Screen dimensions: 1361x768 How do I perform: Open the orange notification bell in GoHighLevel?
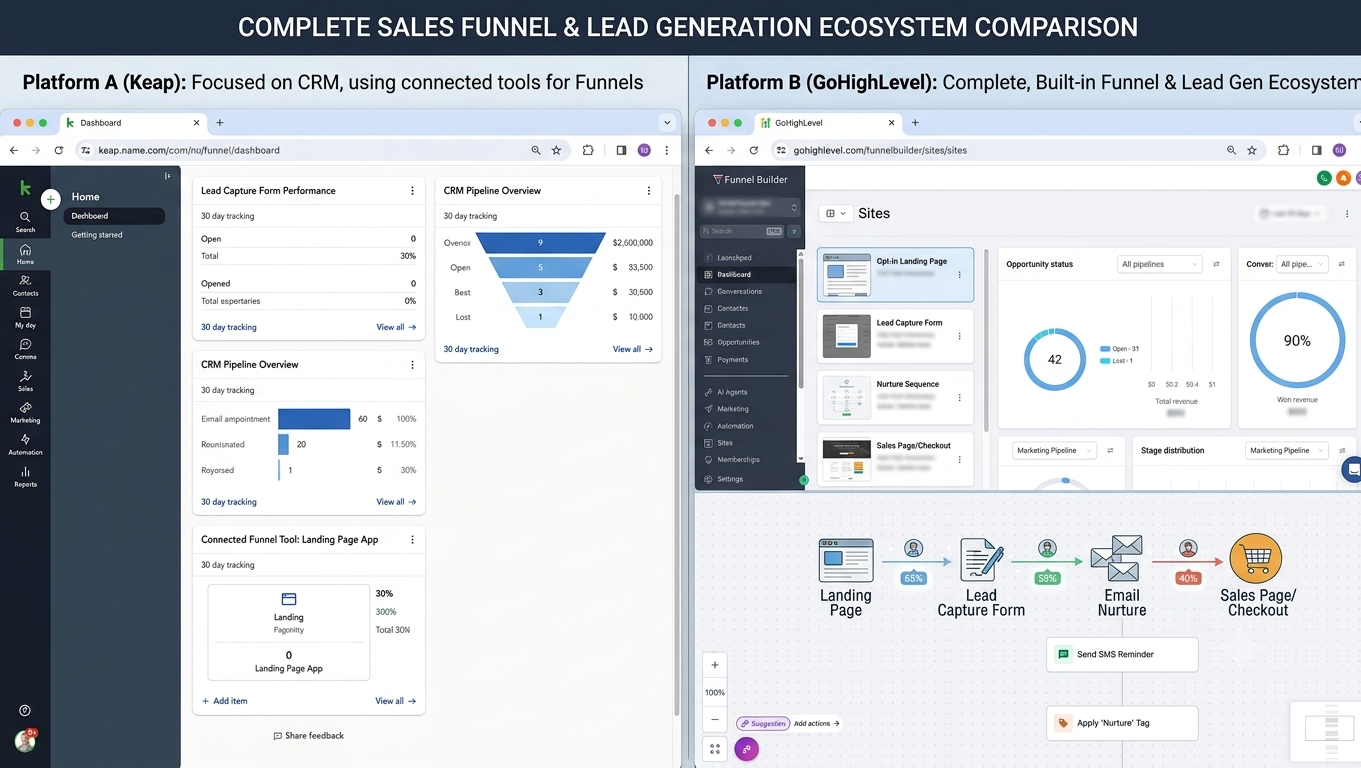tap(1343, 178)
